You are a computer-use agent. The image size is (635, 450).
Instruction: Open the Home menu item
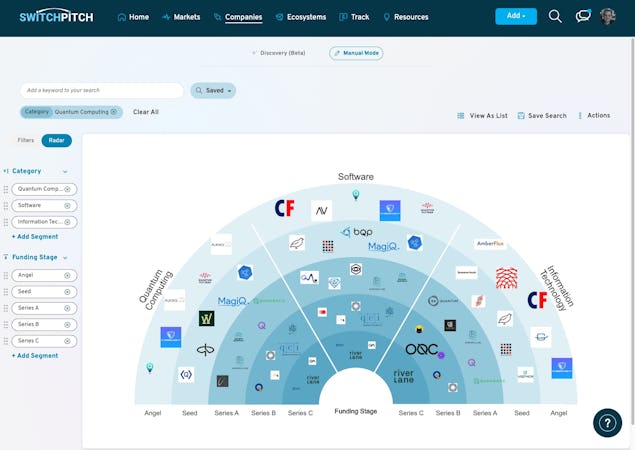pos(133,17)
